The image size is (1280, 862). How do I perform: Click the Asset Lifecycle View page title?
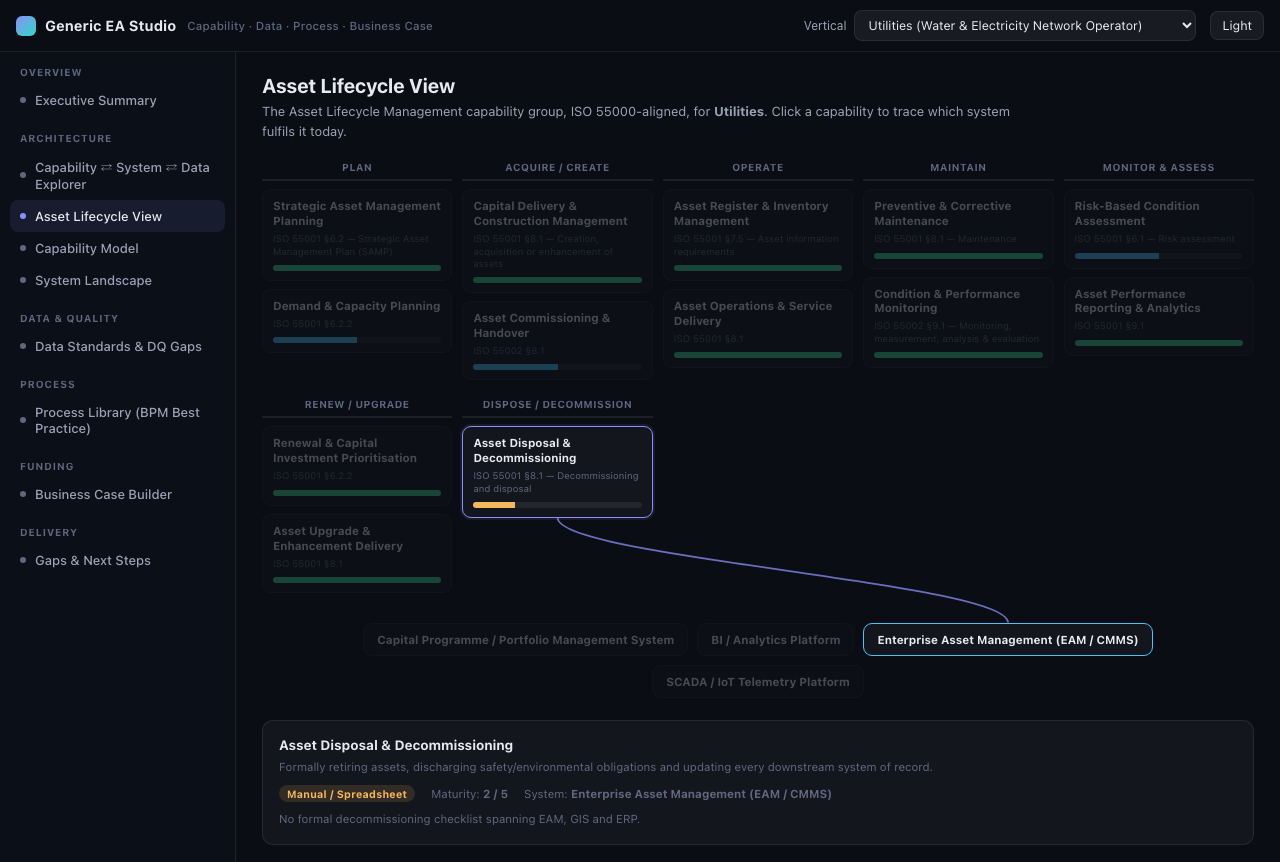pos(358,86)
